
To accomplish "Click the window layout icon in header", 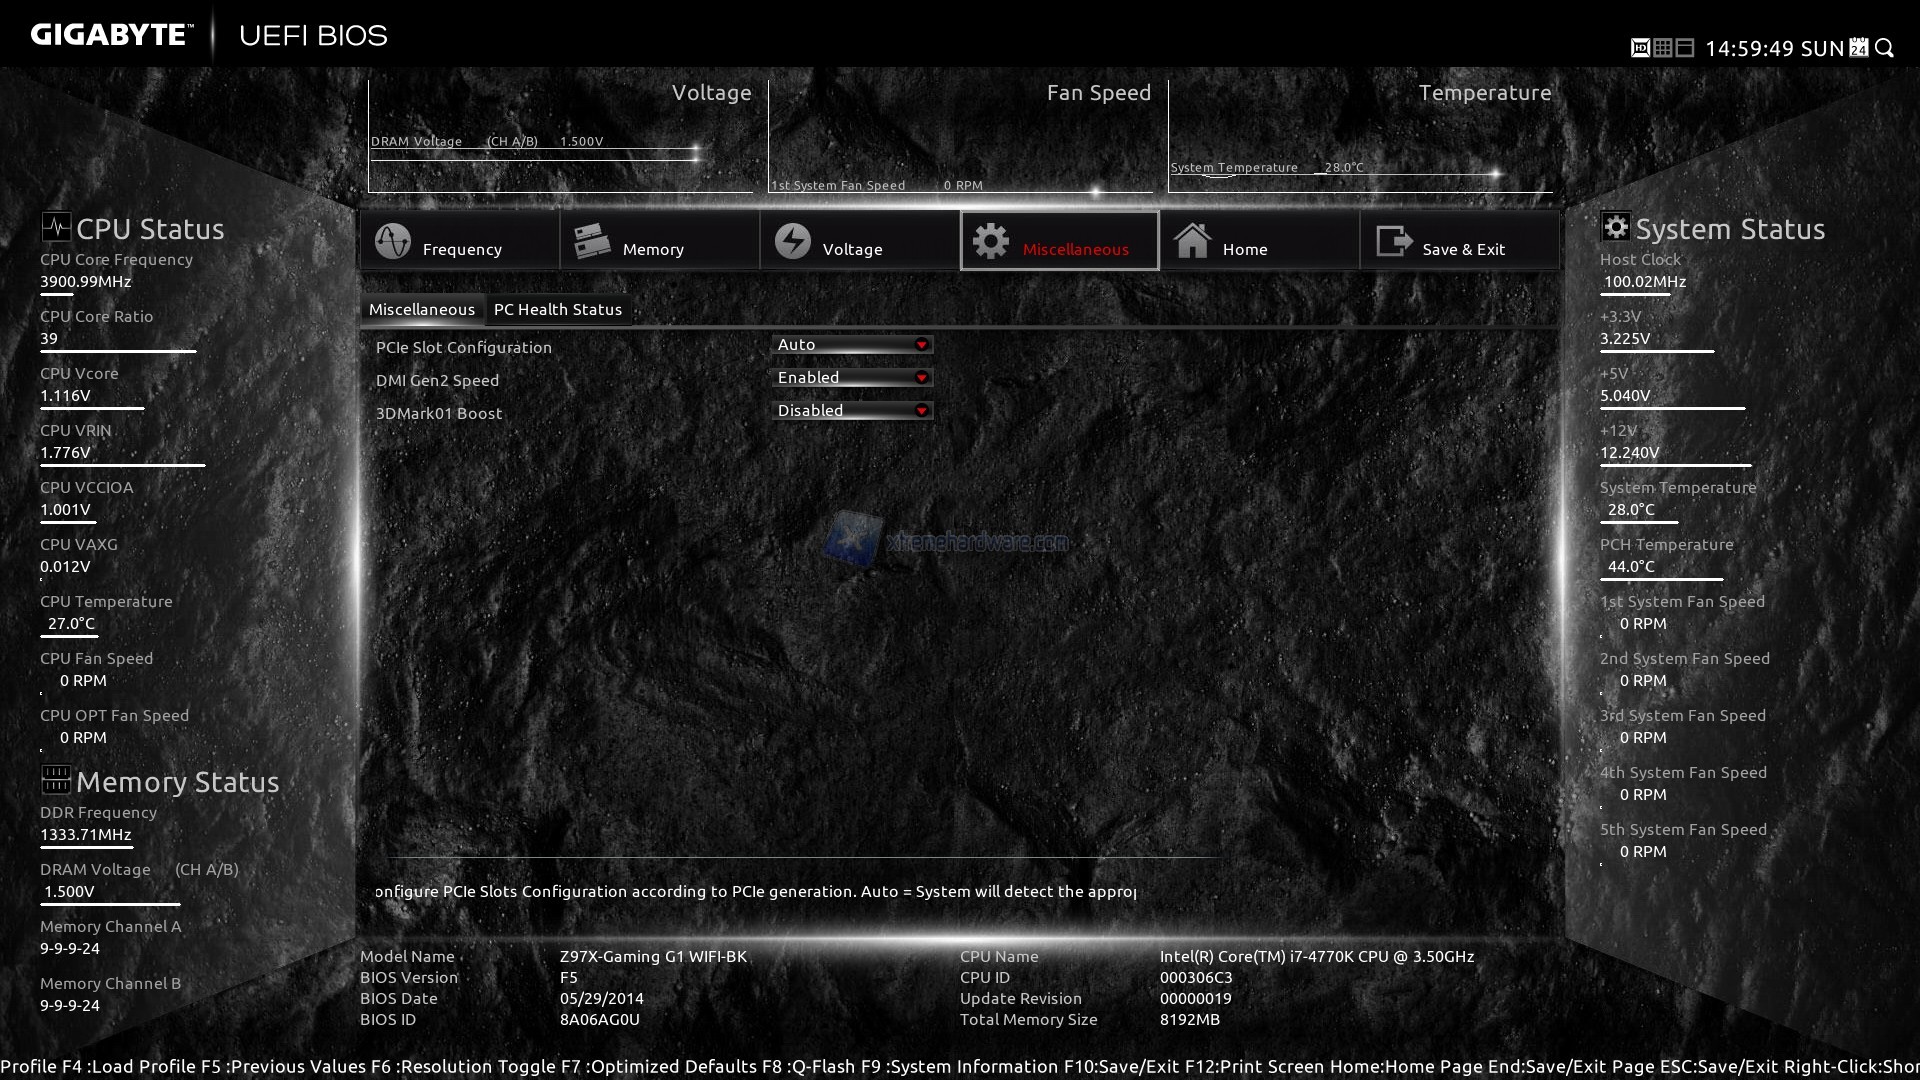I will [x=1685, y=48].
